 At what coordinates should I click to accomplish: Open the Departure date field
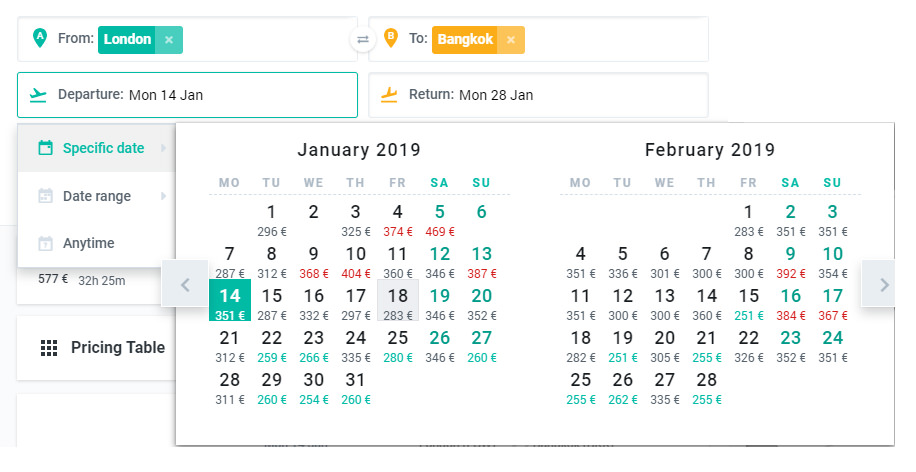click(x=187, y=95)
